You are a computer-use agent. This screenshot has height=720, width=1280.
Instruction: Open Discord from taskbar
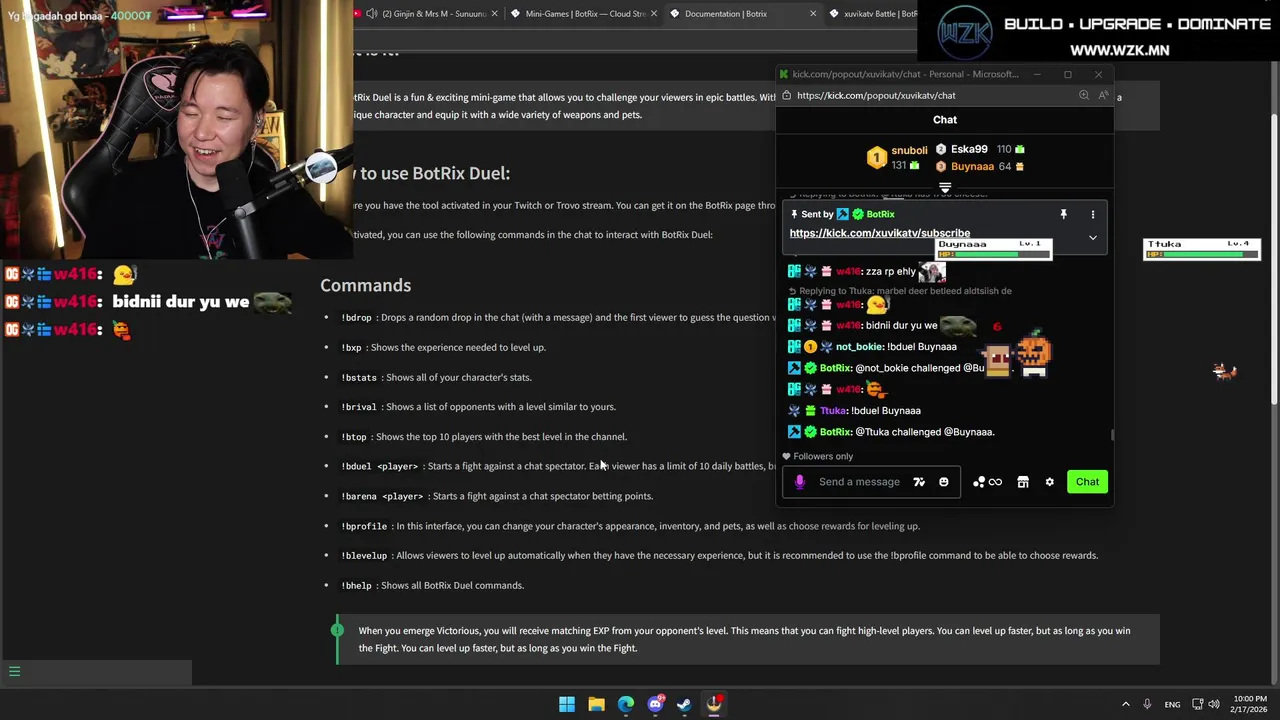(655, 704)
